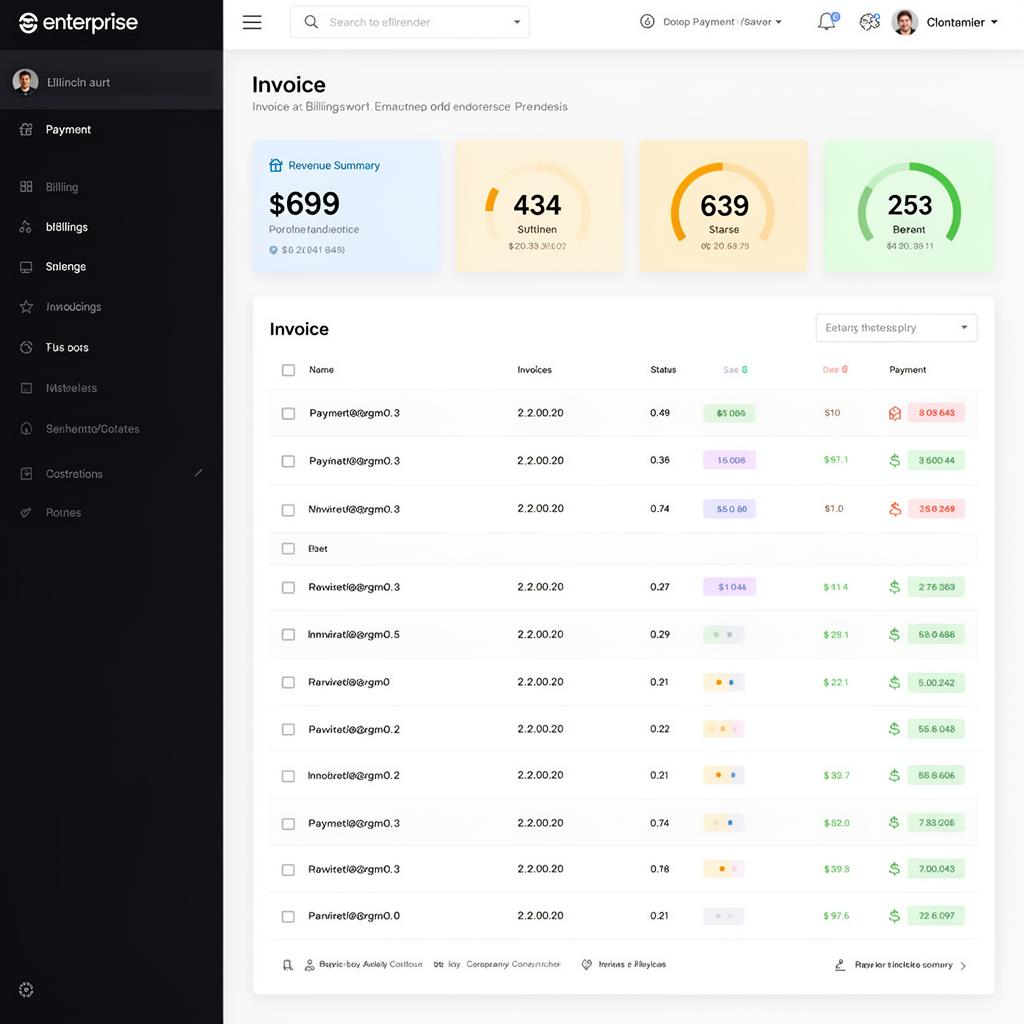Check the Nmviretf@@rgm0.3 row checkbox
This screenshot has width=1024, height=1024.
288,509
